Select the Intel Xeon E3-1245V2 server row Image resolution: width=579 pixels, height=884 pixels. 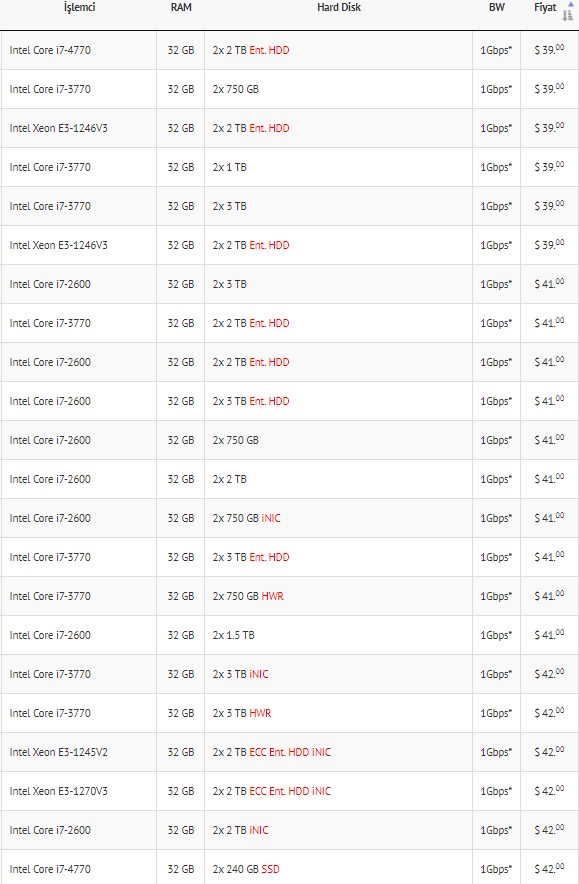(289, 752)
